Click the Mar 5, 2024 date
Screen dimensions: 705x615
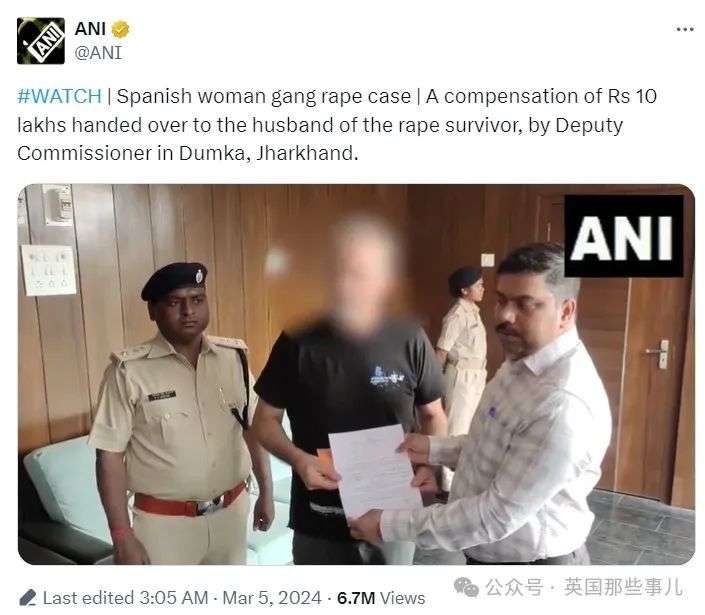pos(272,598)
